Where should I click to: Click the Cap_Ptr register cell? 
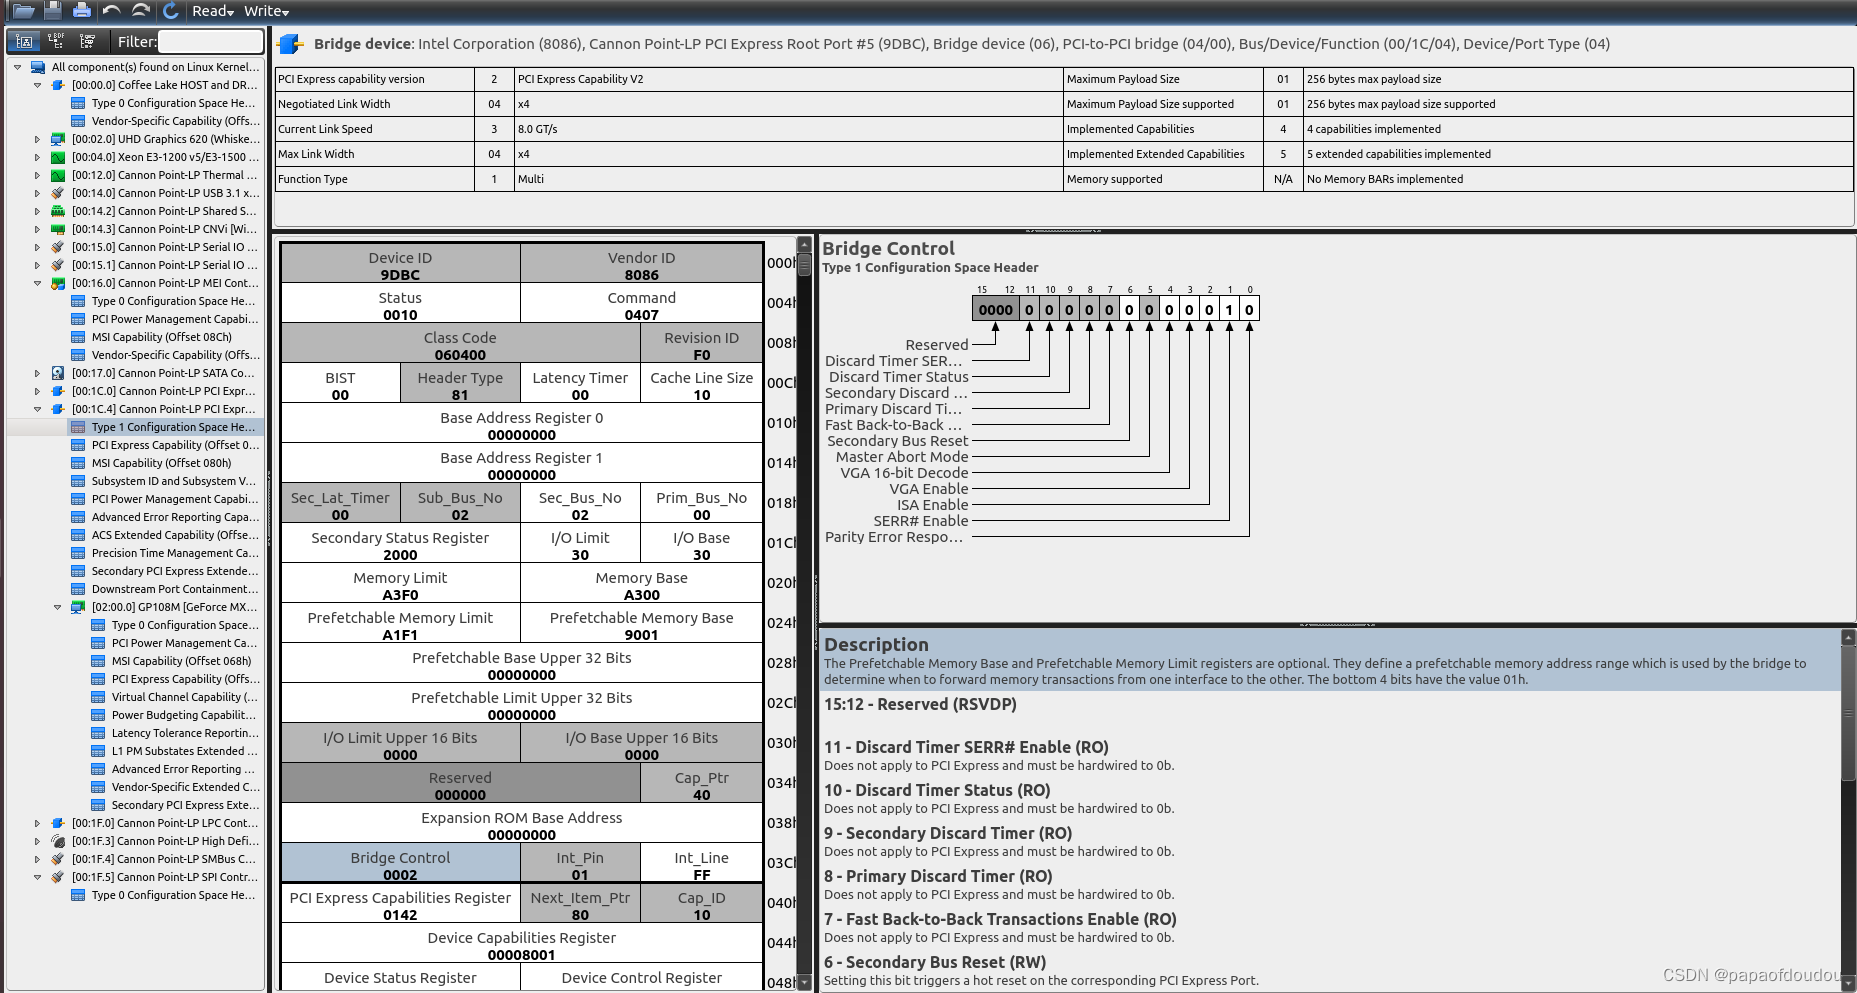[701, 783]
